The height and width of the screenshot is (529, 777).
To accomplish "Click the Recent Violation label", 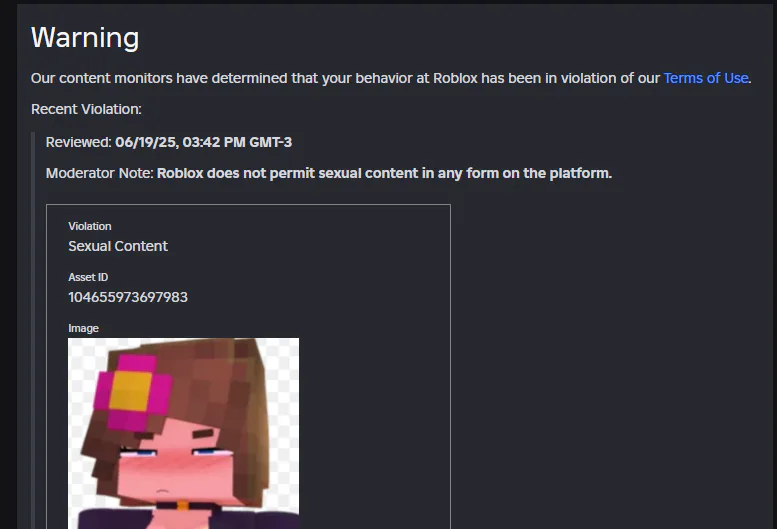I will click(x=86, y=109).
